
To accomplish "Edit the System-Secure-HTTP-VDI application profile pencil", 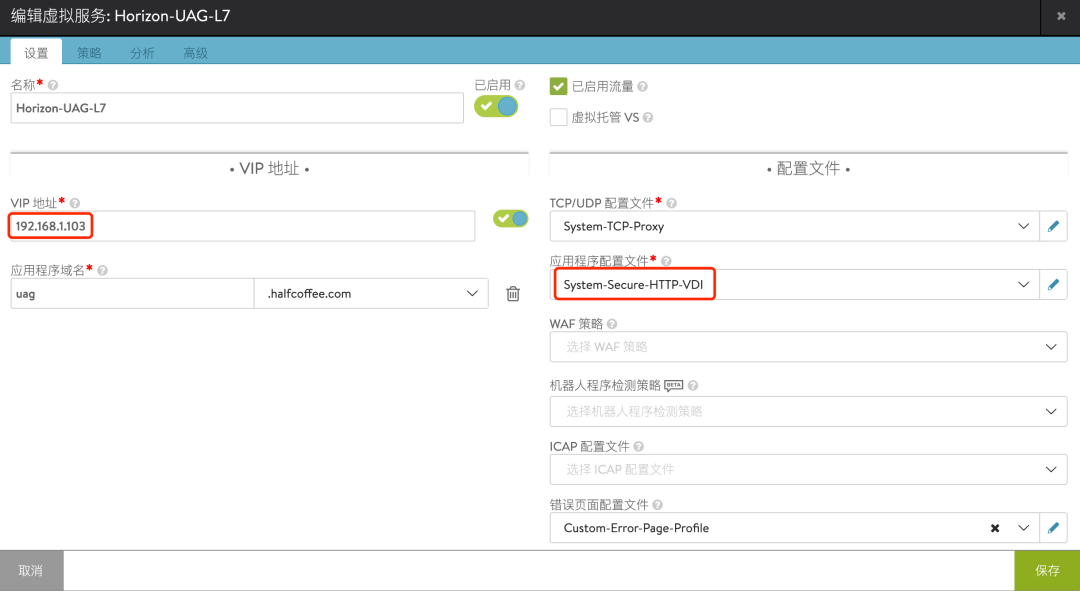I will pos(1053,284).
